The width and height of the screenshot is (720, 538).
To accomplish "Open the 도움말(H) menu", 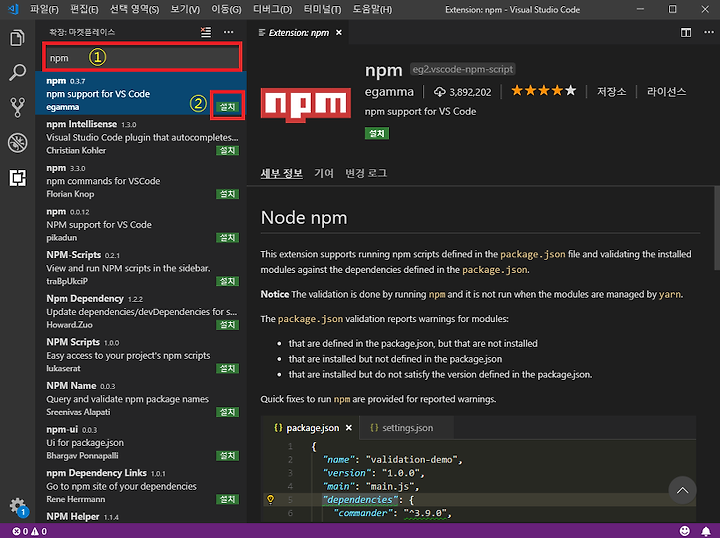I will pos(372,9).
